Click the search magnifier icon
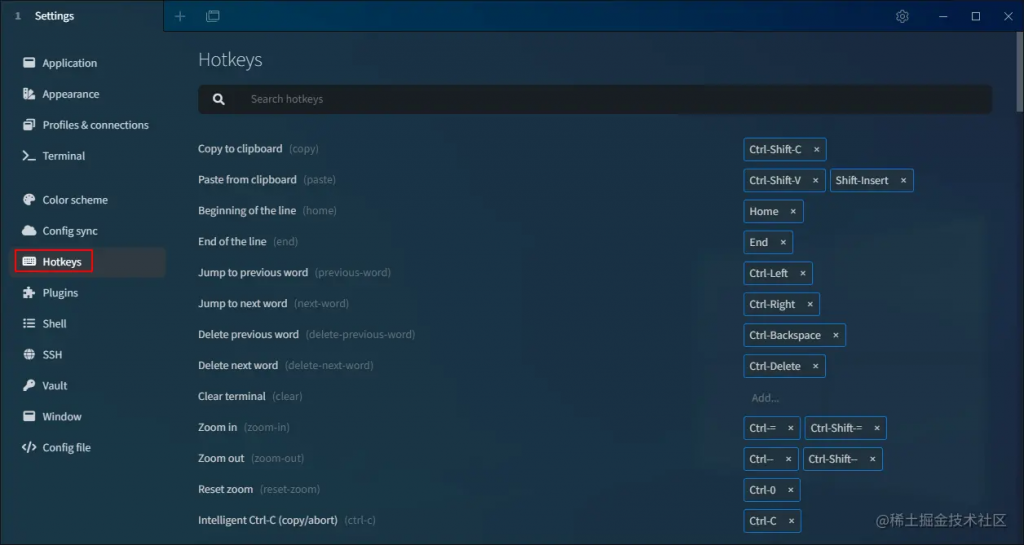Viewport: 1024px width, 545px height. coord(219,99)
